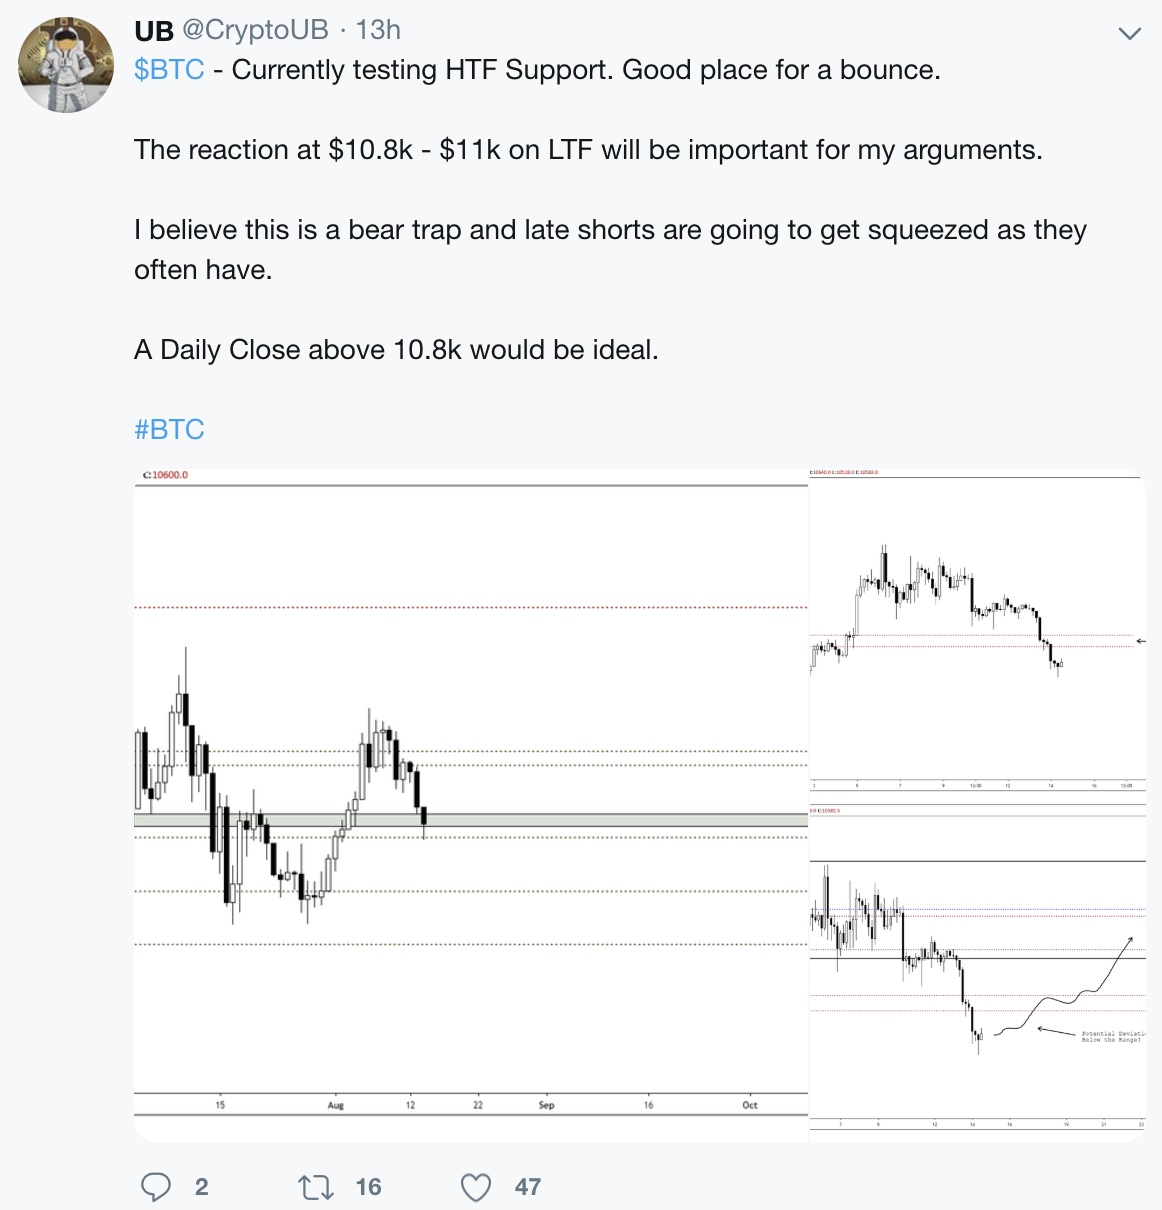The height and width of the screenshot is (1210, 1162).
Task: Open the #BTC hashtag link
Action: [169, 430]
